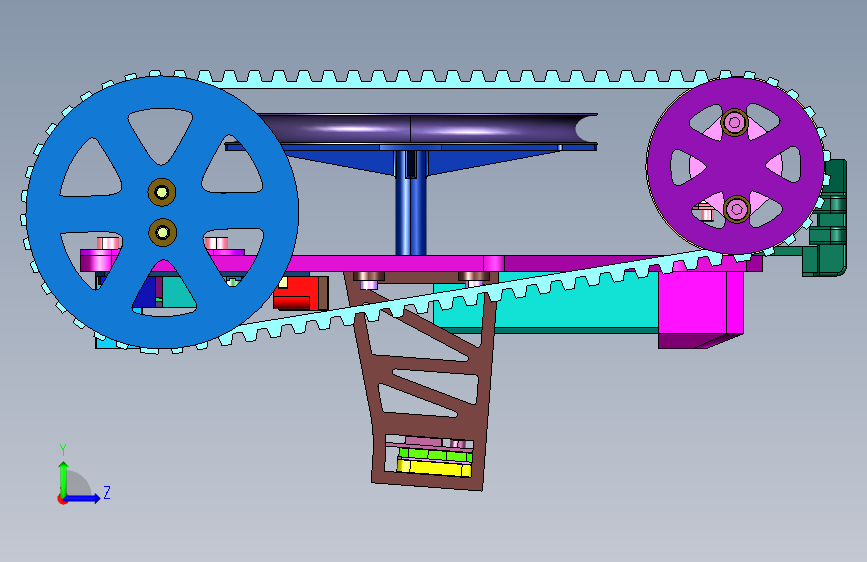The image size is (867, 562).
Task: Select the purple small pulley wheel
Action: (x=735, y=166)
